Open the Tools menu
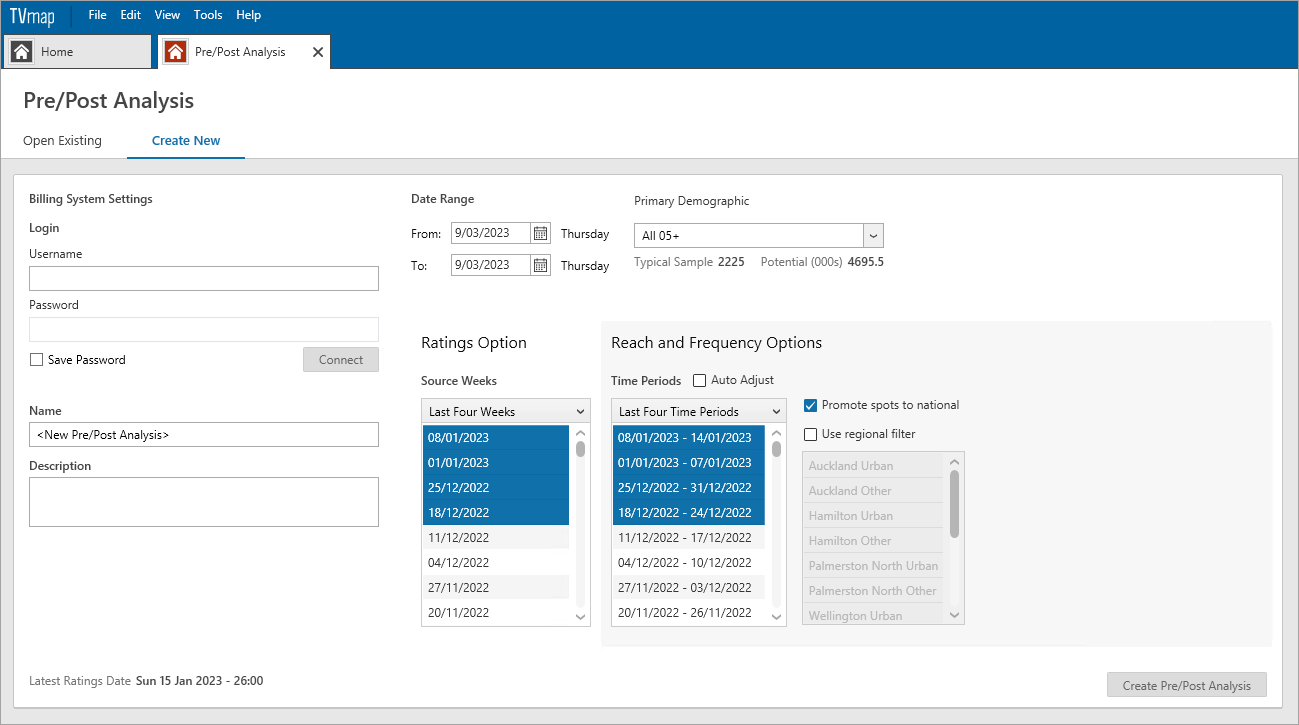This screenshot has height=725, width=1299. click(x=208, y=15)
